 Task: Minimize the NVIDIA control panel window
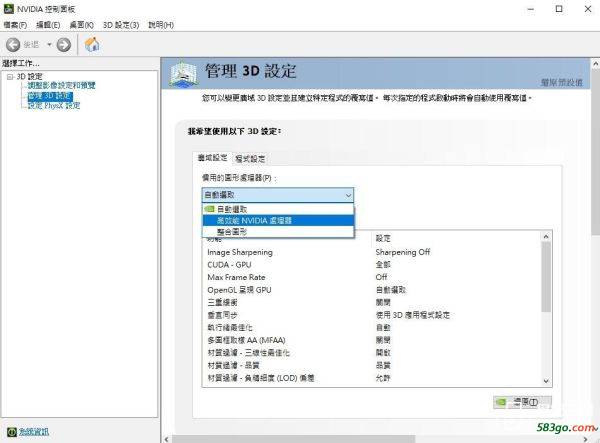point(530,9)
